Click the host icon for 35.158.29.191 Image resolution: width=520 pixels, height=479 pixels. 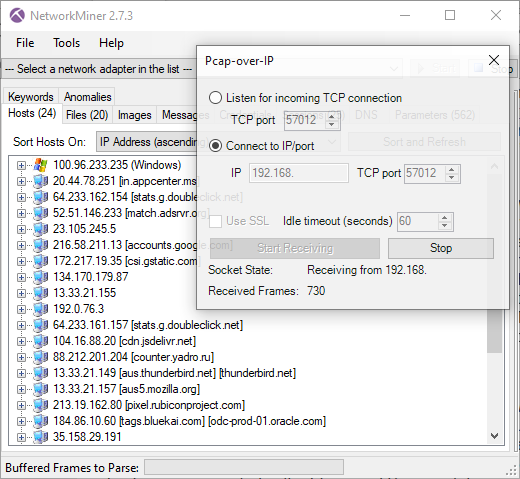pos(41,437)
